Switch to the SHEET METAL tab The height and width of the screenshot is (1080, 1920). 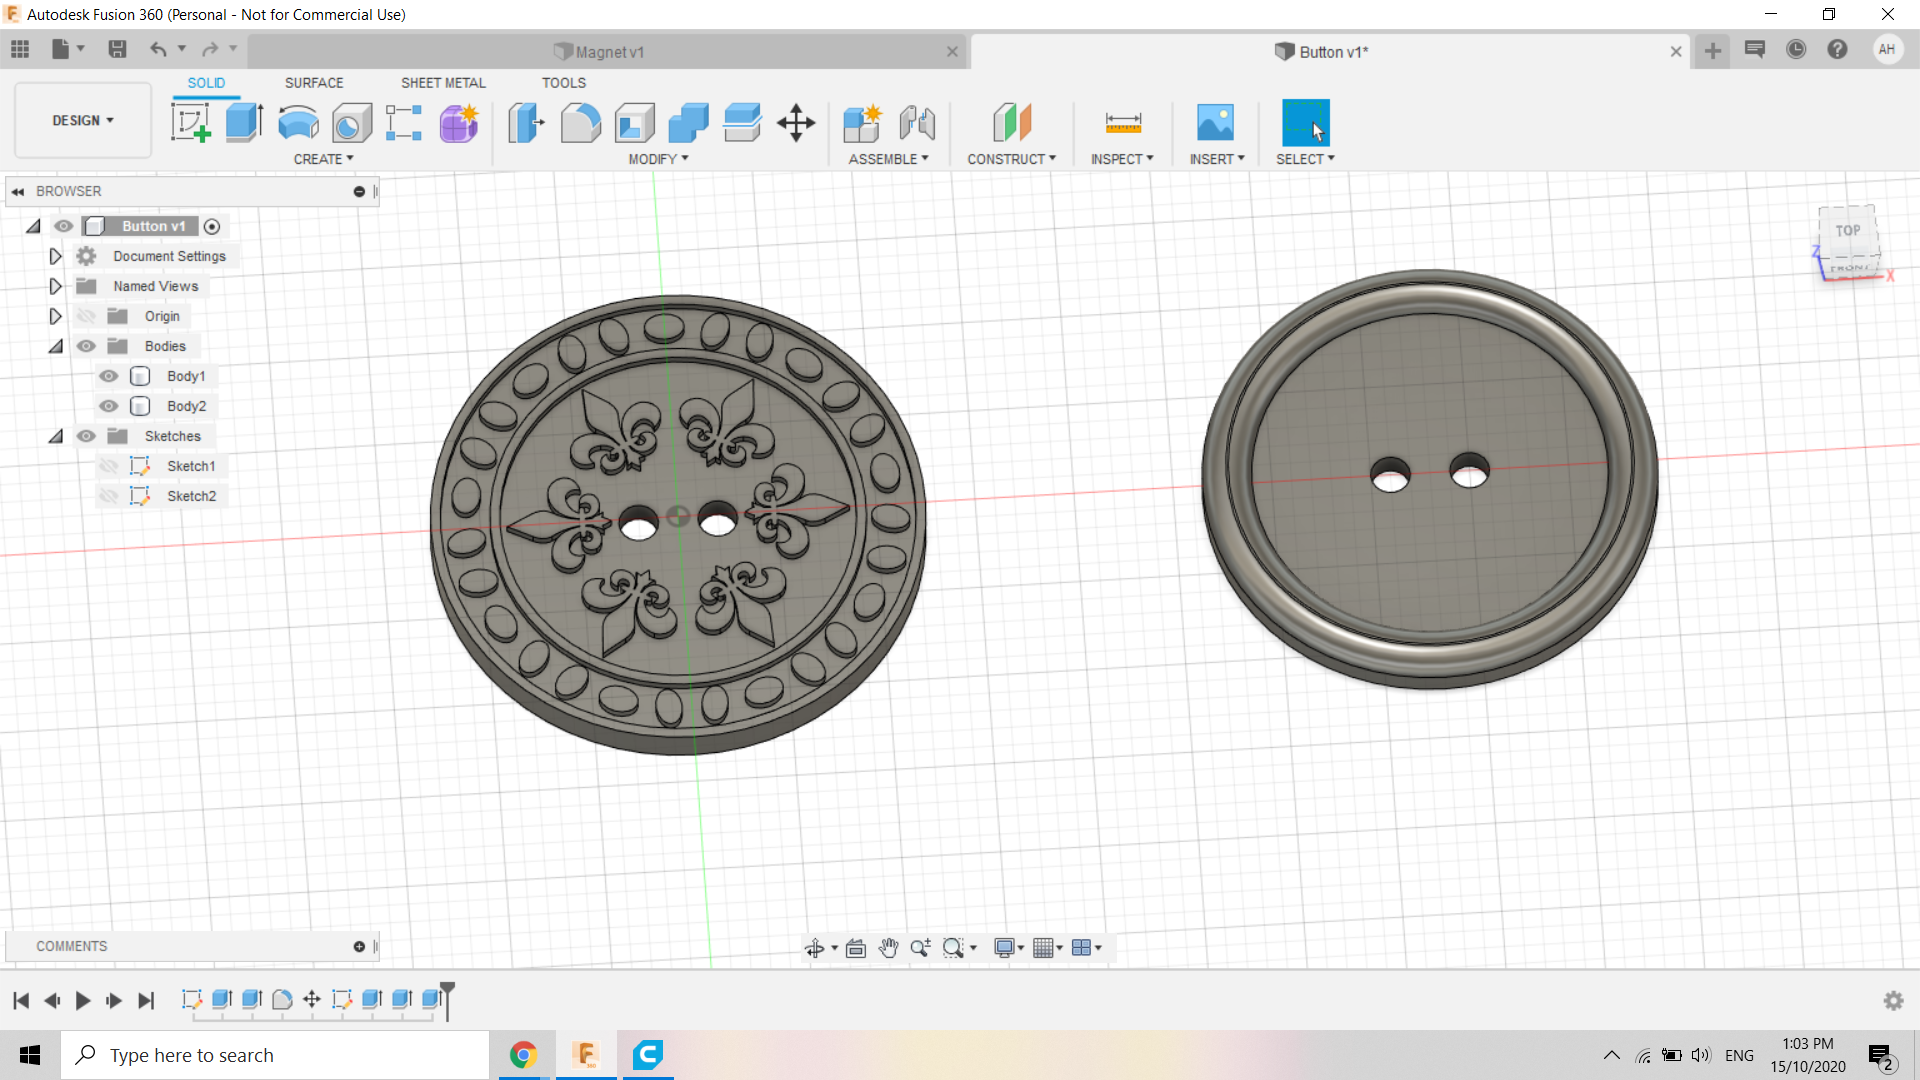pyautogui.click(x=443, y=82)
